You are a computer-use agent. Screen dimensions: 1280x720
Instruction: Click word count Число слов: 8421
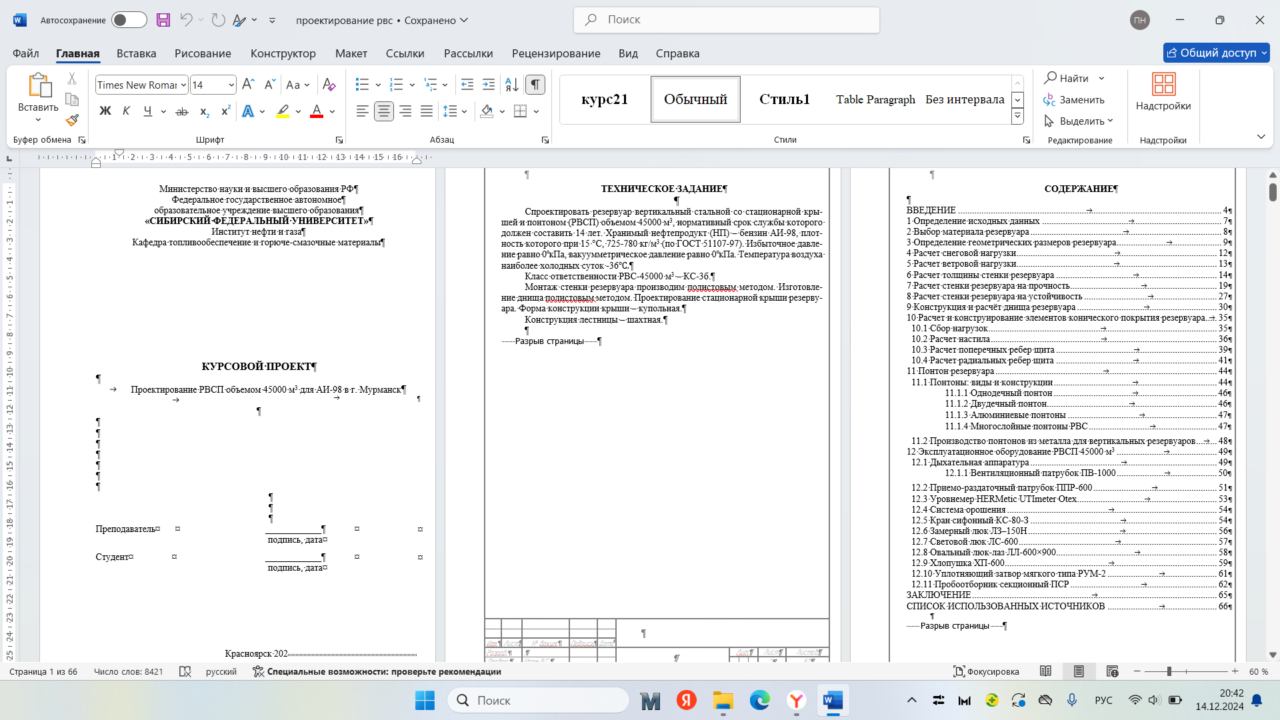click(x=126, y=672)
